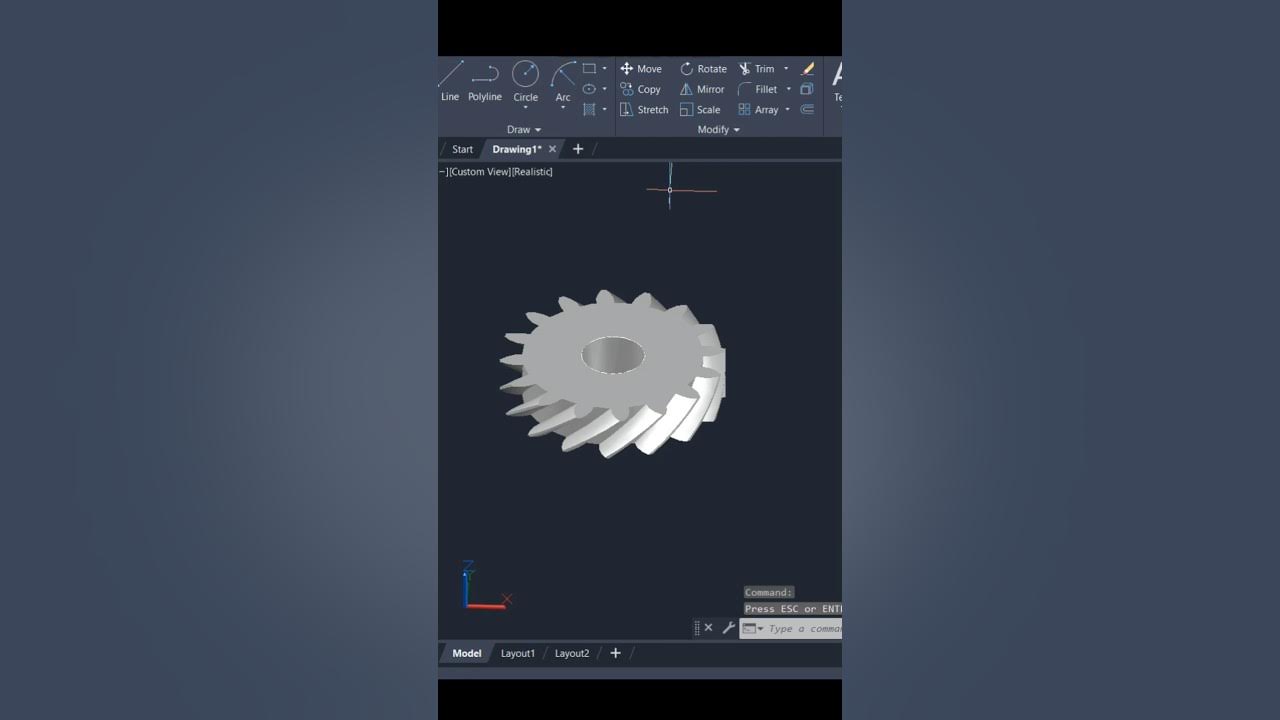
Task: Open the Rectangle tool dropdown arrow
Action: click(x=604, y=69)
